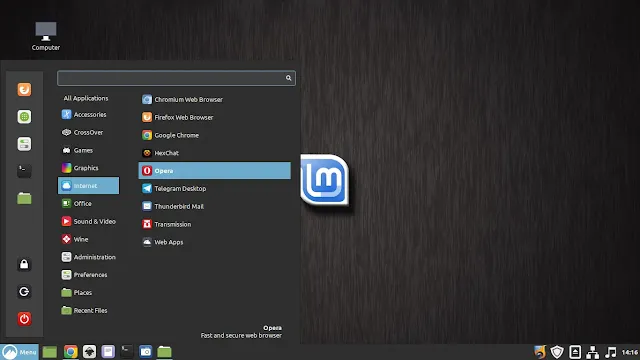Click the purple notes app icon in the panel
This screenshot has height=360, width=640.
pos(108,352)
